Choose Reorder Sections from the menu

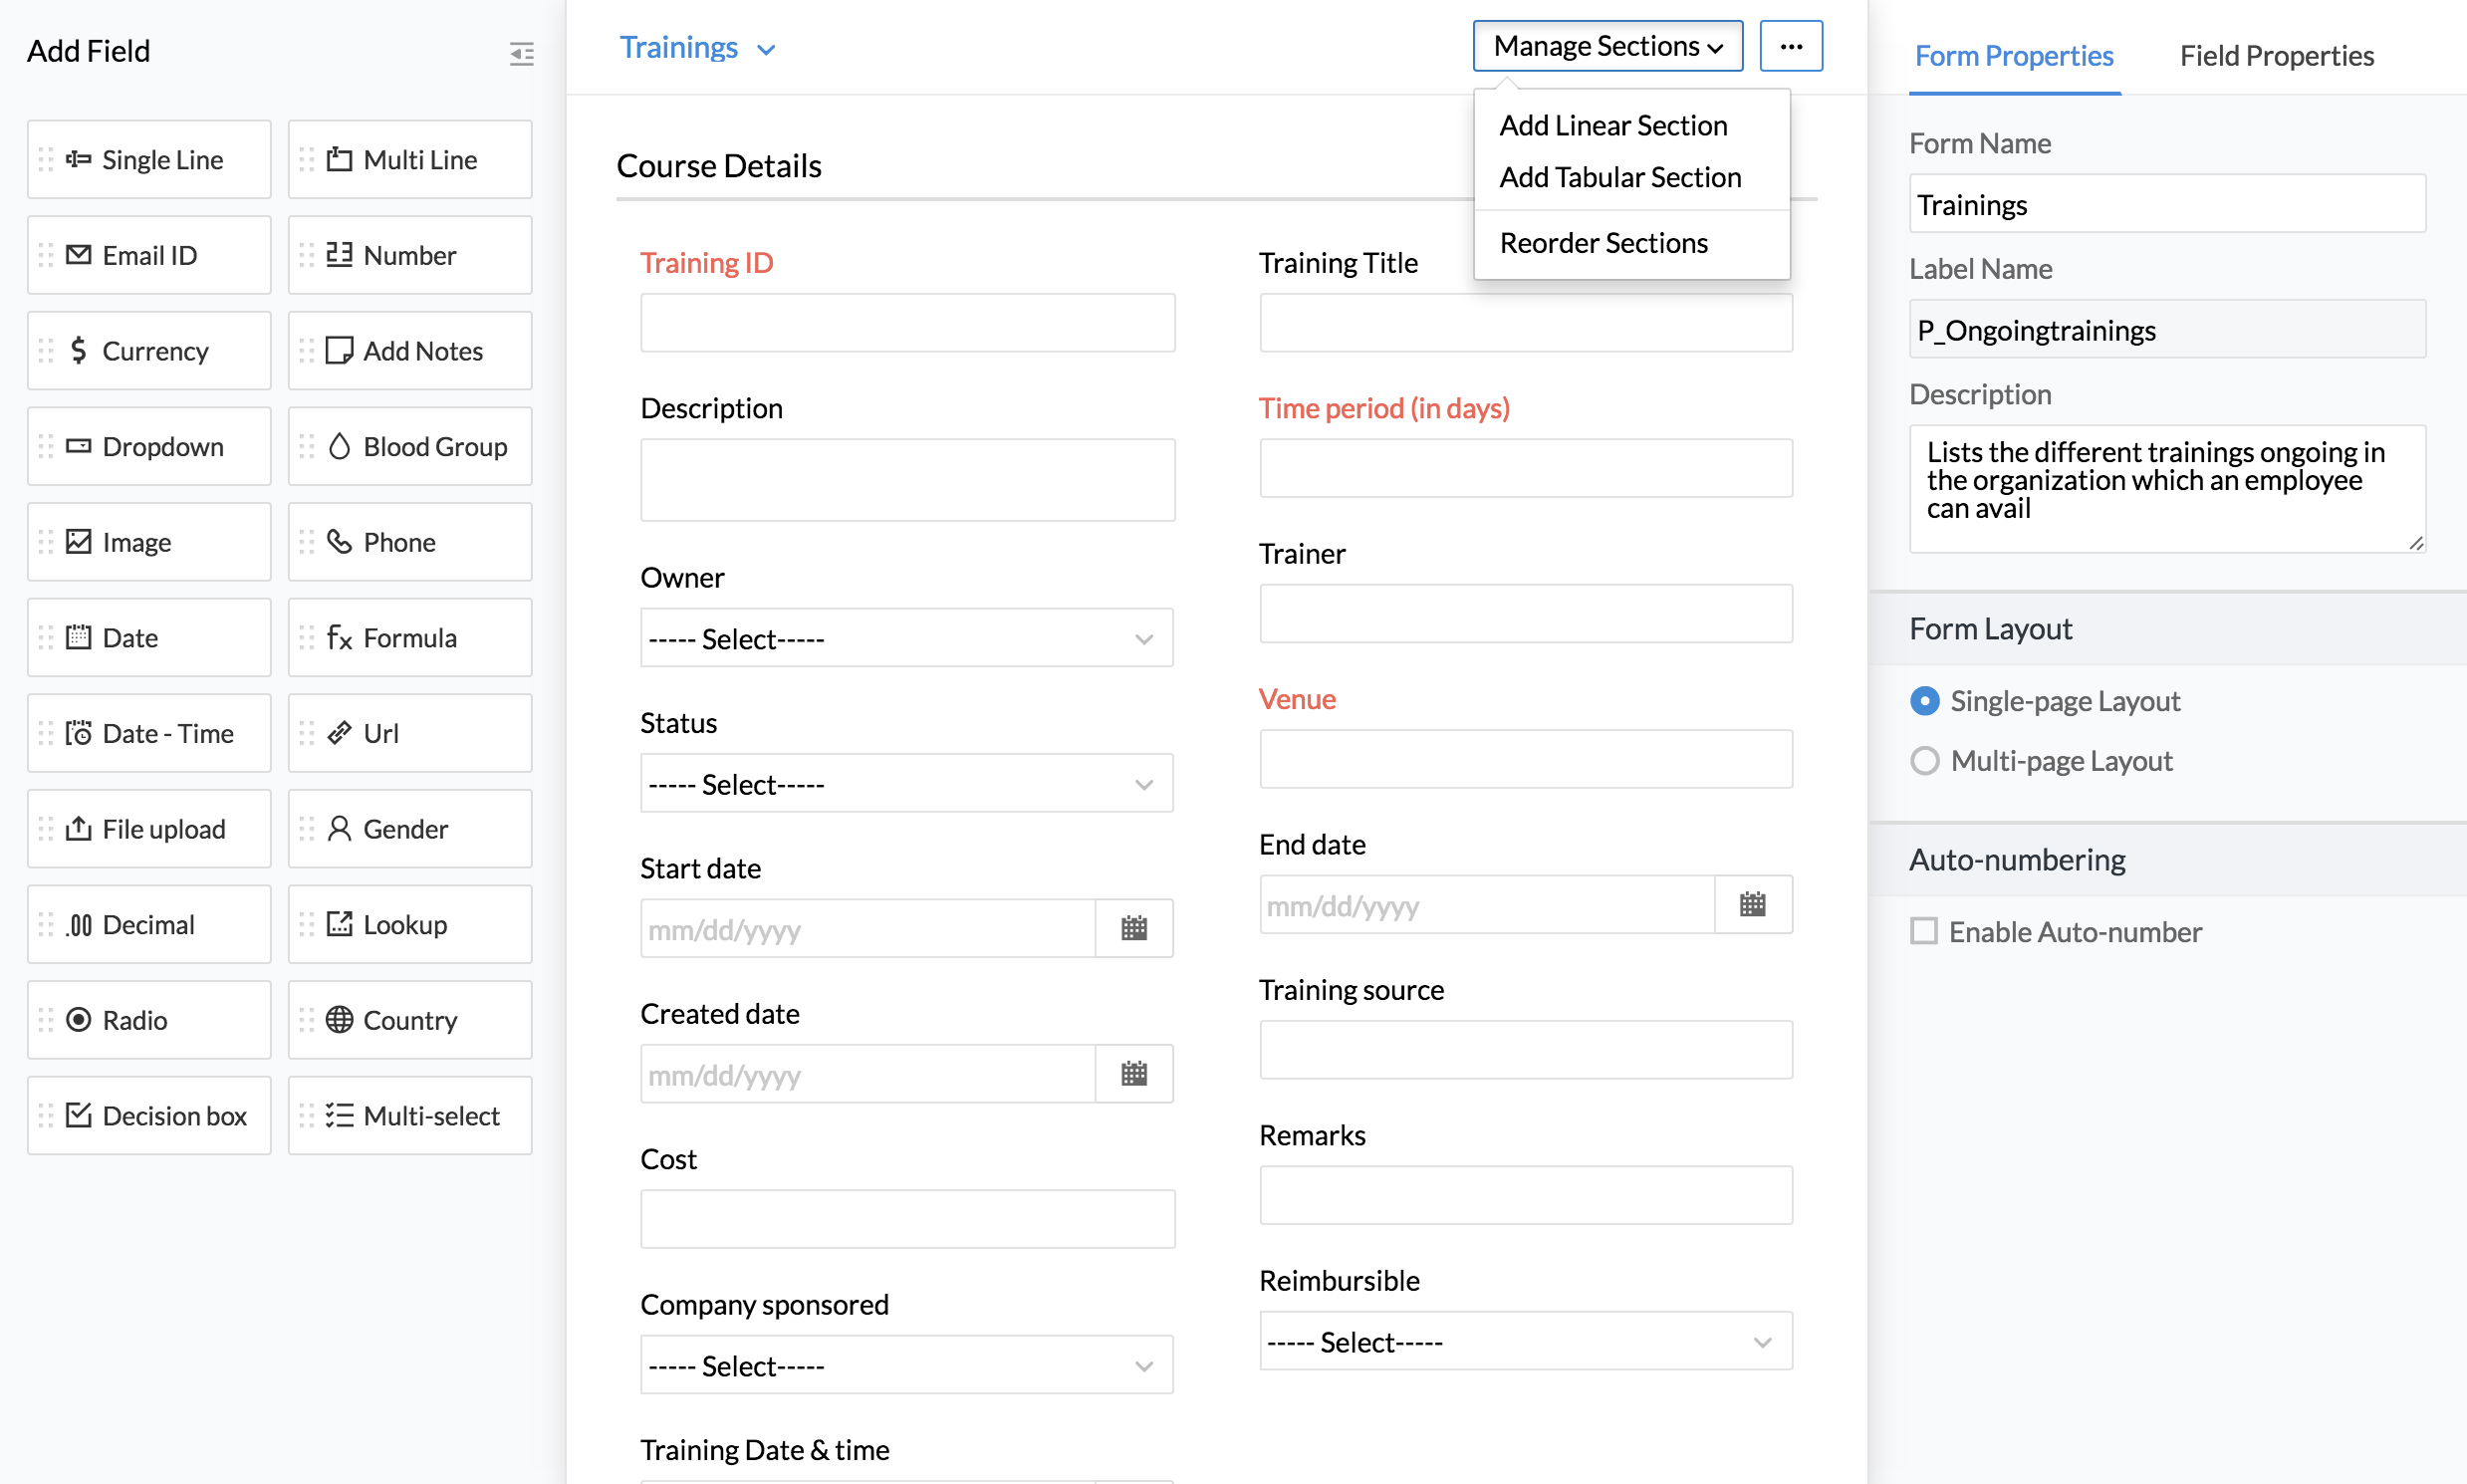click(1603, 243)
